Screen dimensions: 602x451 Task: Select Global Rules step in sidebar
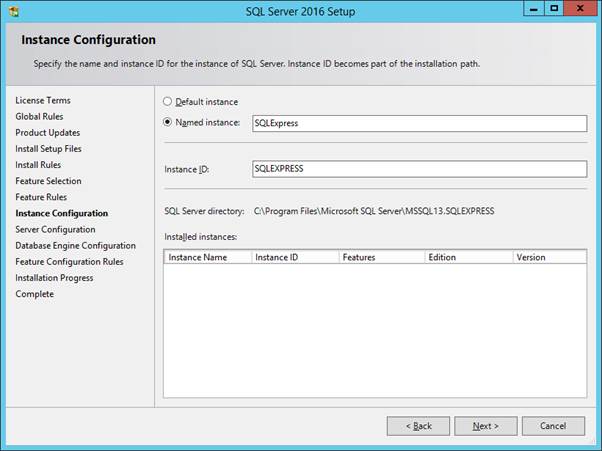39,116
